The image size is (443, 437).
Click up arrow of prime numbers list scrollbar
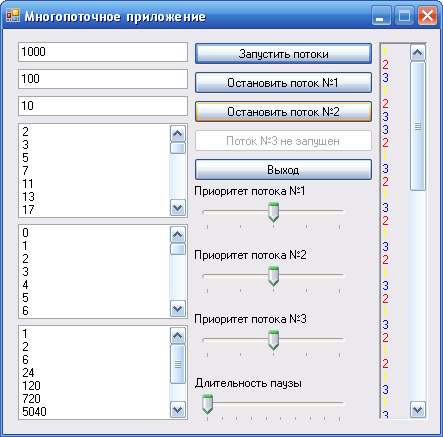(178, 134)
